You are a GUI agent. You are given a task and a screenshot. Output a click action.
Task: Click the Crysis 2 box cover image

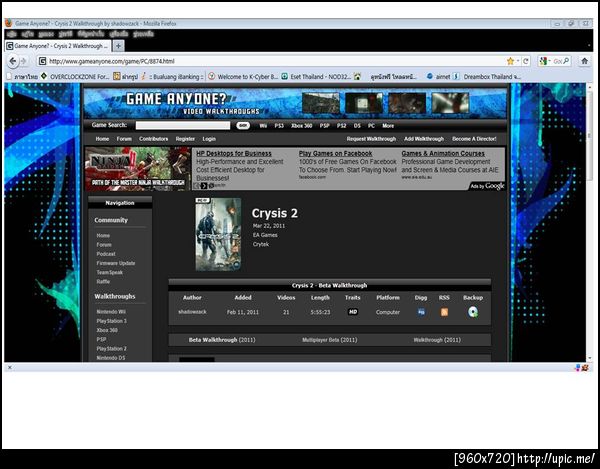(218, 234)
